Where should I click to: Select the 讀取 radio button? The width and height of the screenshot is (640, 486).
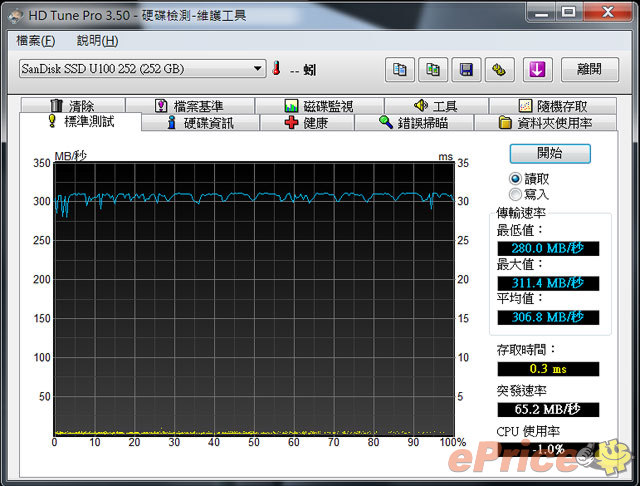[515, 178]
